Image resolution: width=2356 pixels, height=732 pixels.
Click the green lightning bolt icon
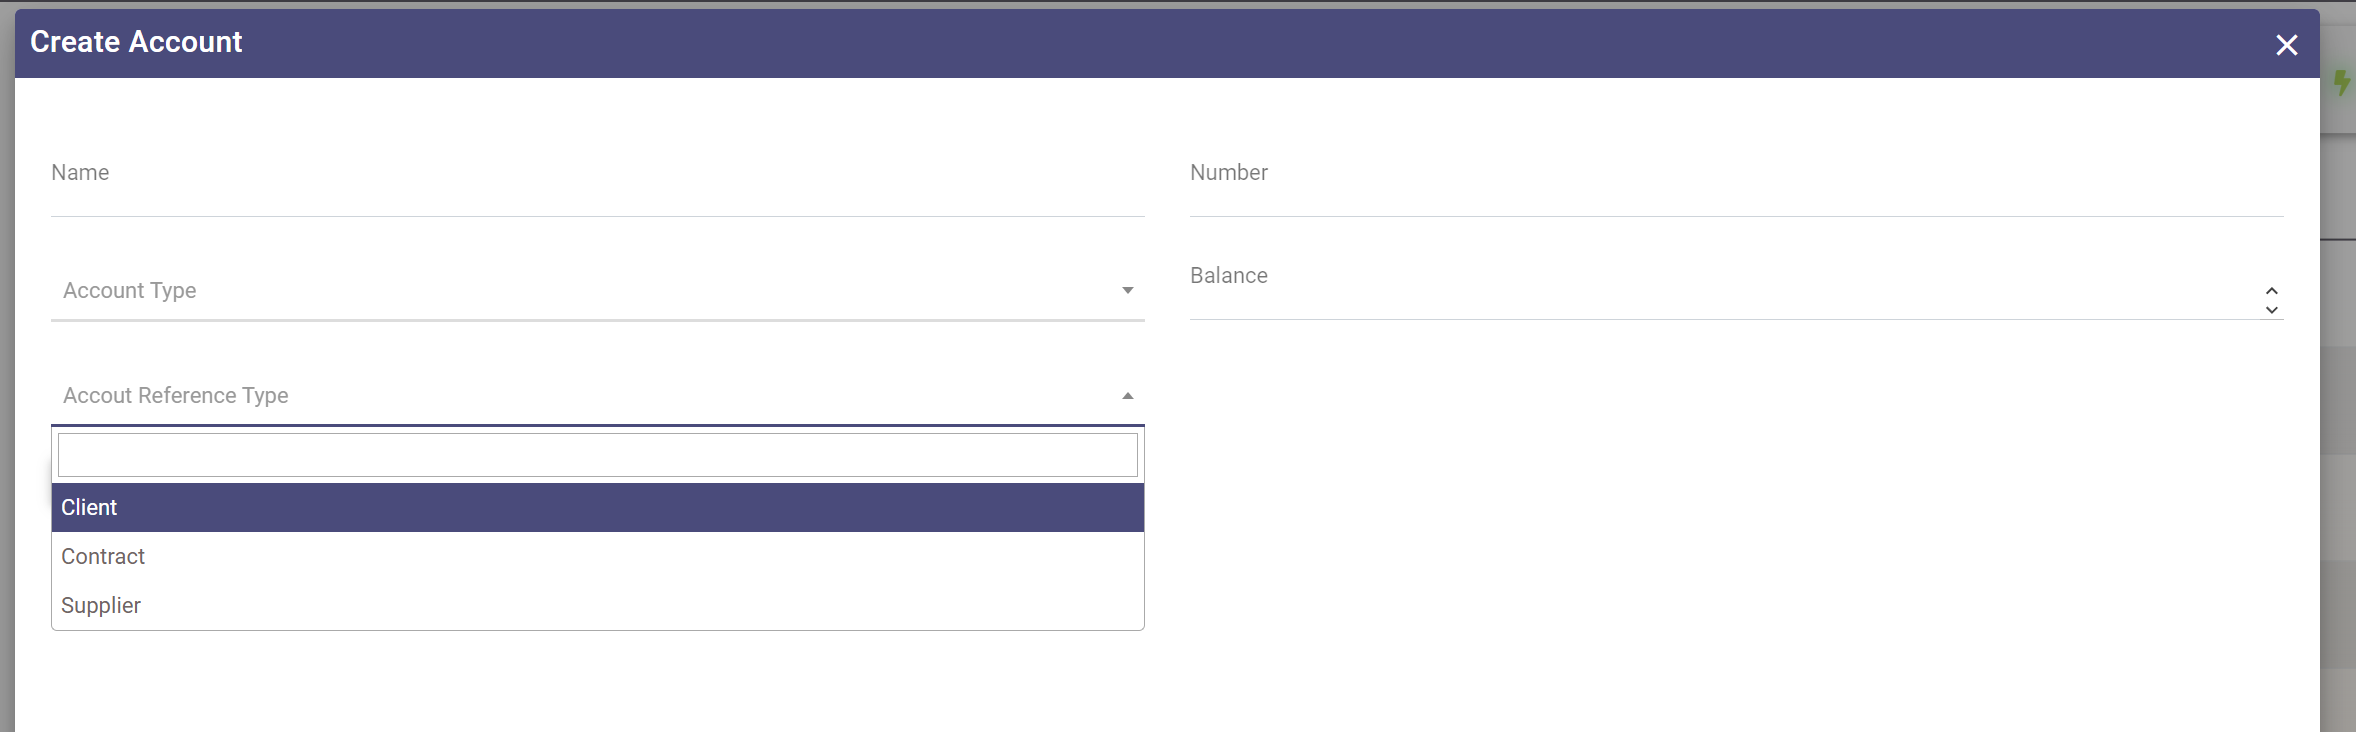click(2341, 82)
